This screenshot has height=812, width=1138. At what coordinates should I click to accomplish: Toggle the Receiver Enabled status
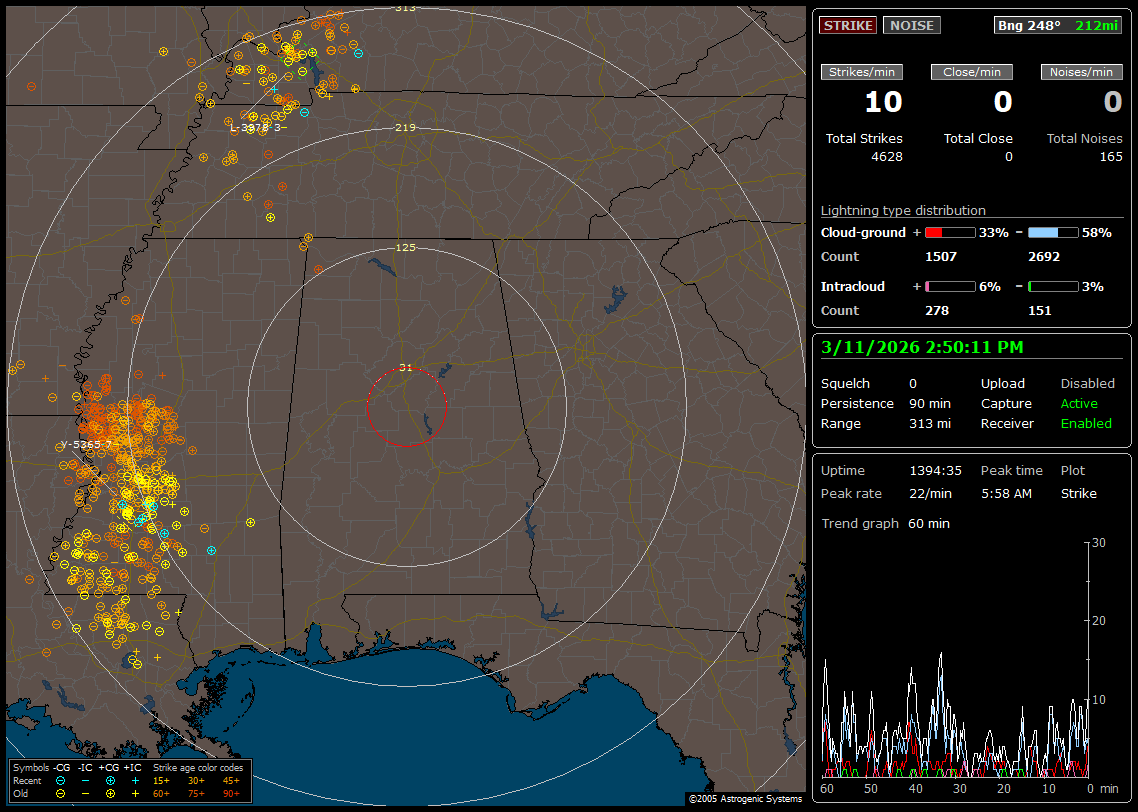pos(1085,423)
